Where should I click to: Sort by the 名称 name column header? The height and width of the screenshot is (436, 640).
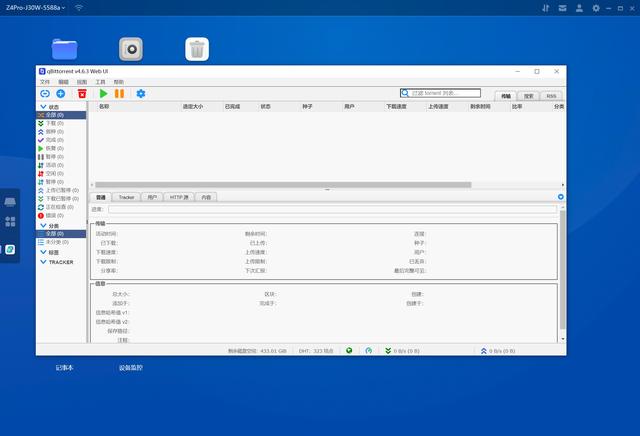(x=104, y=107)
